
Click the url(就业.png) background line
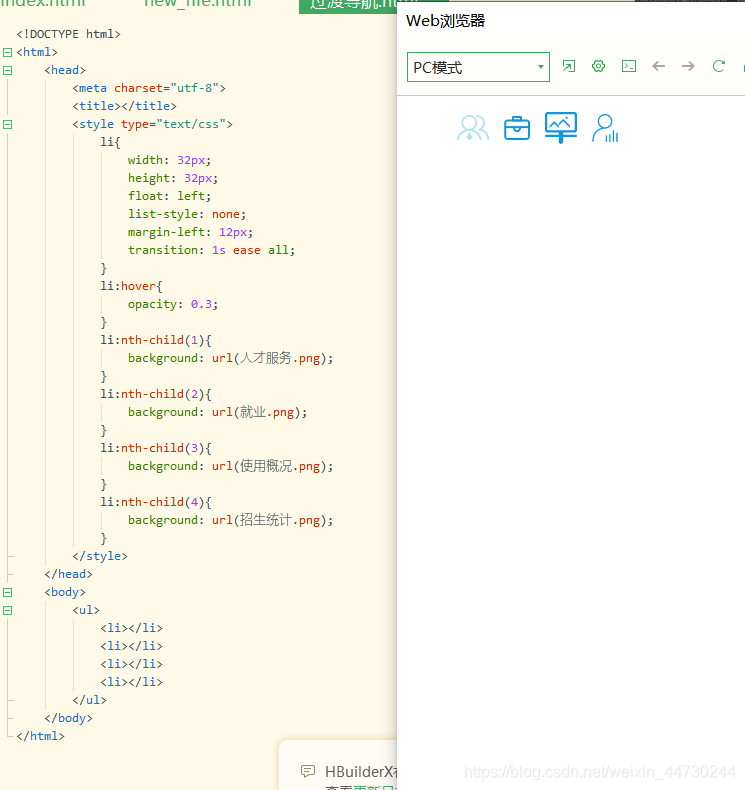(217, 412)
